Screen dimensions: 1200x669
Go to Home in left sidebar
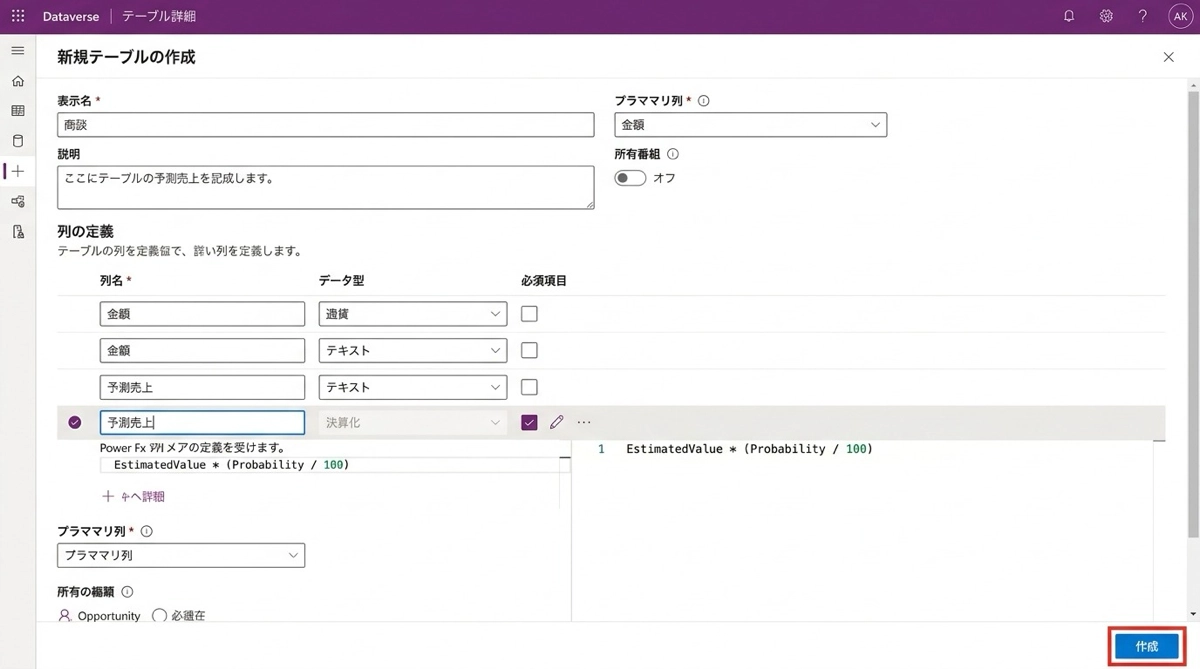click(18, 81)
